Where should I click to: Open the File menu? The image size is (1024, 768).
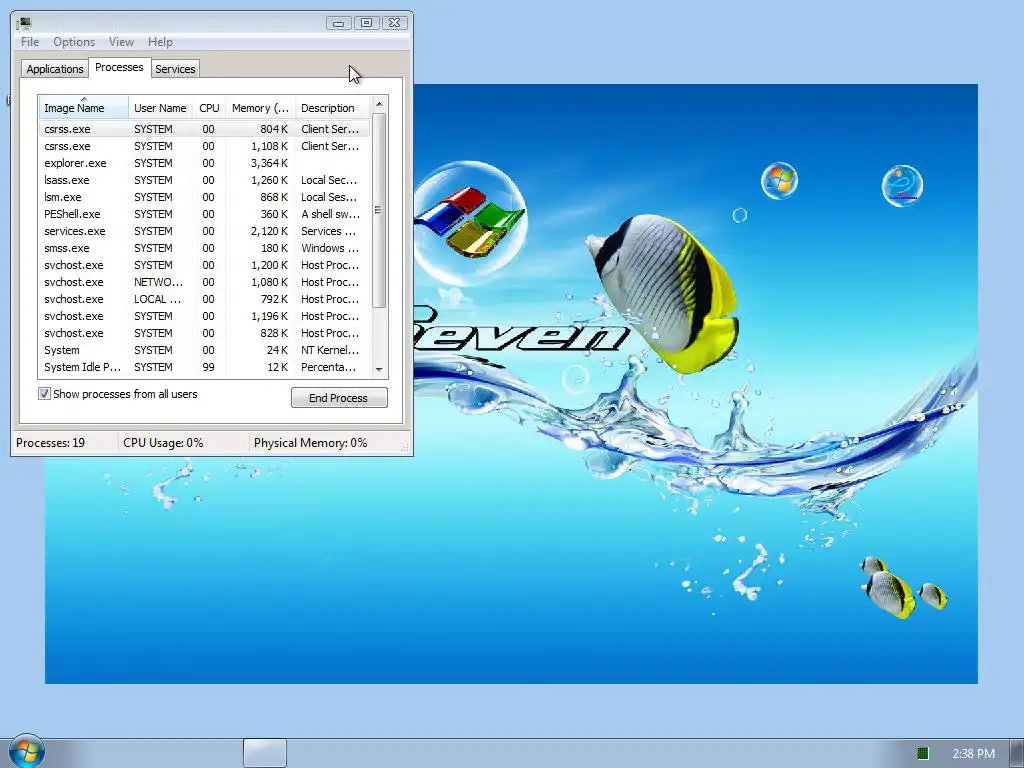tap(30, 42)
